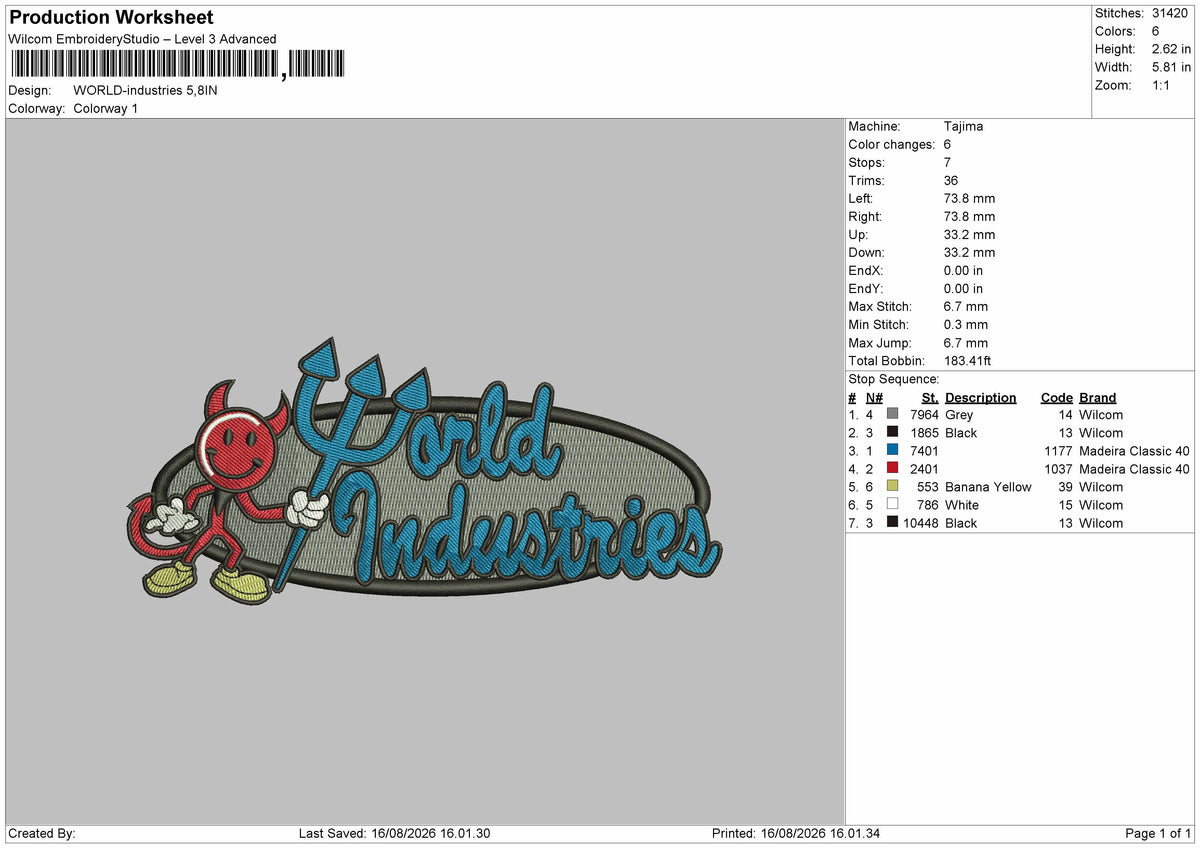1200x848 pixels.
Task: Click stitch count '10448' in row 7
Action: (x=920, y=523)
